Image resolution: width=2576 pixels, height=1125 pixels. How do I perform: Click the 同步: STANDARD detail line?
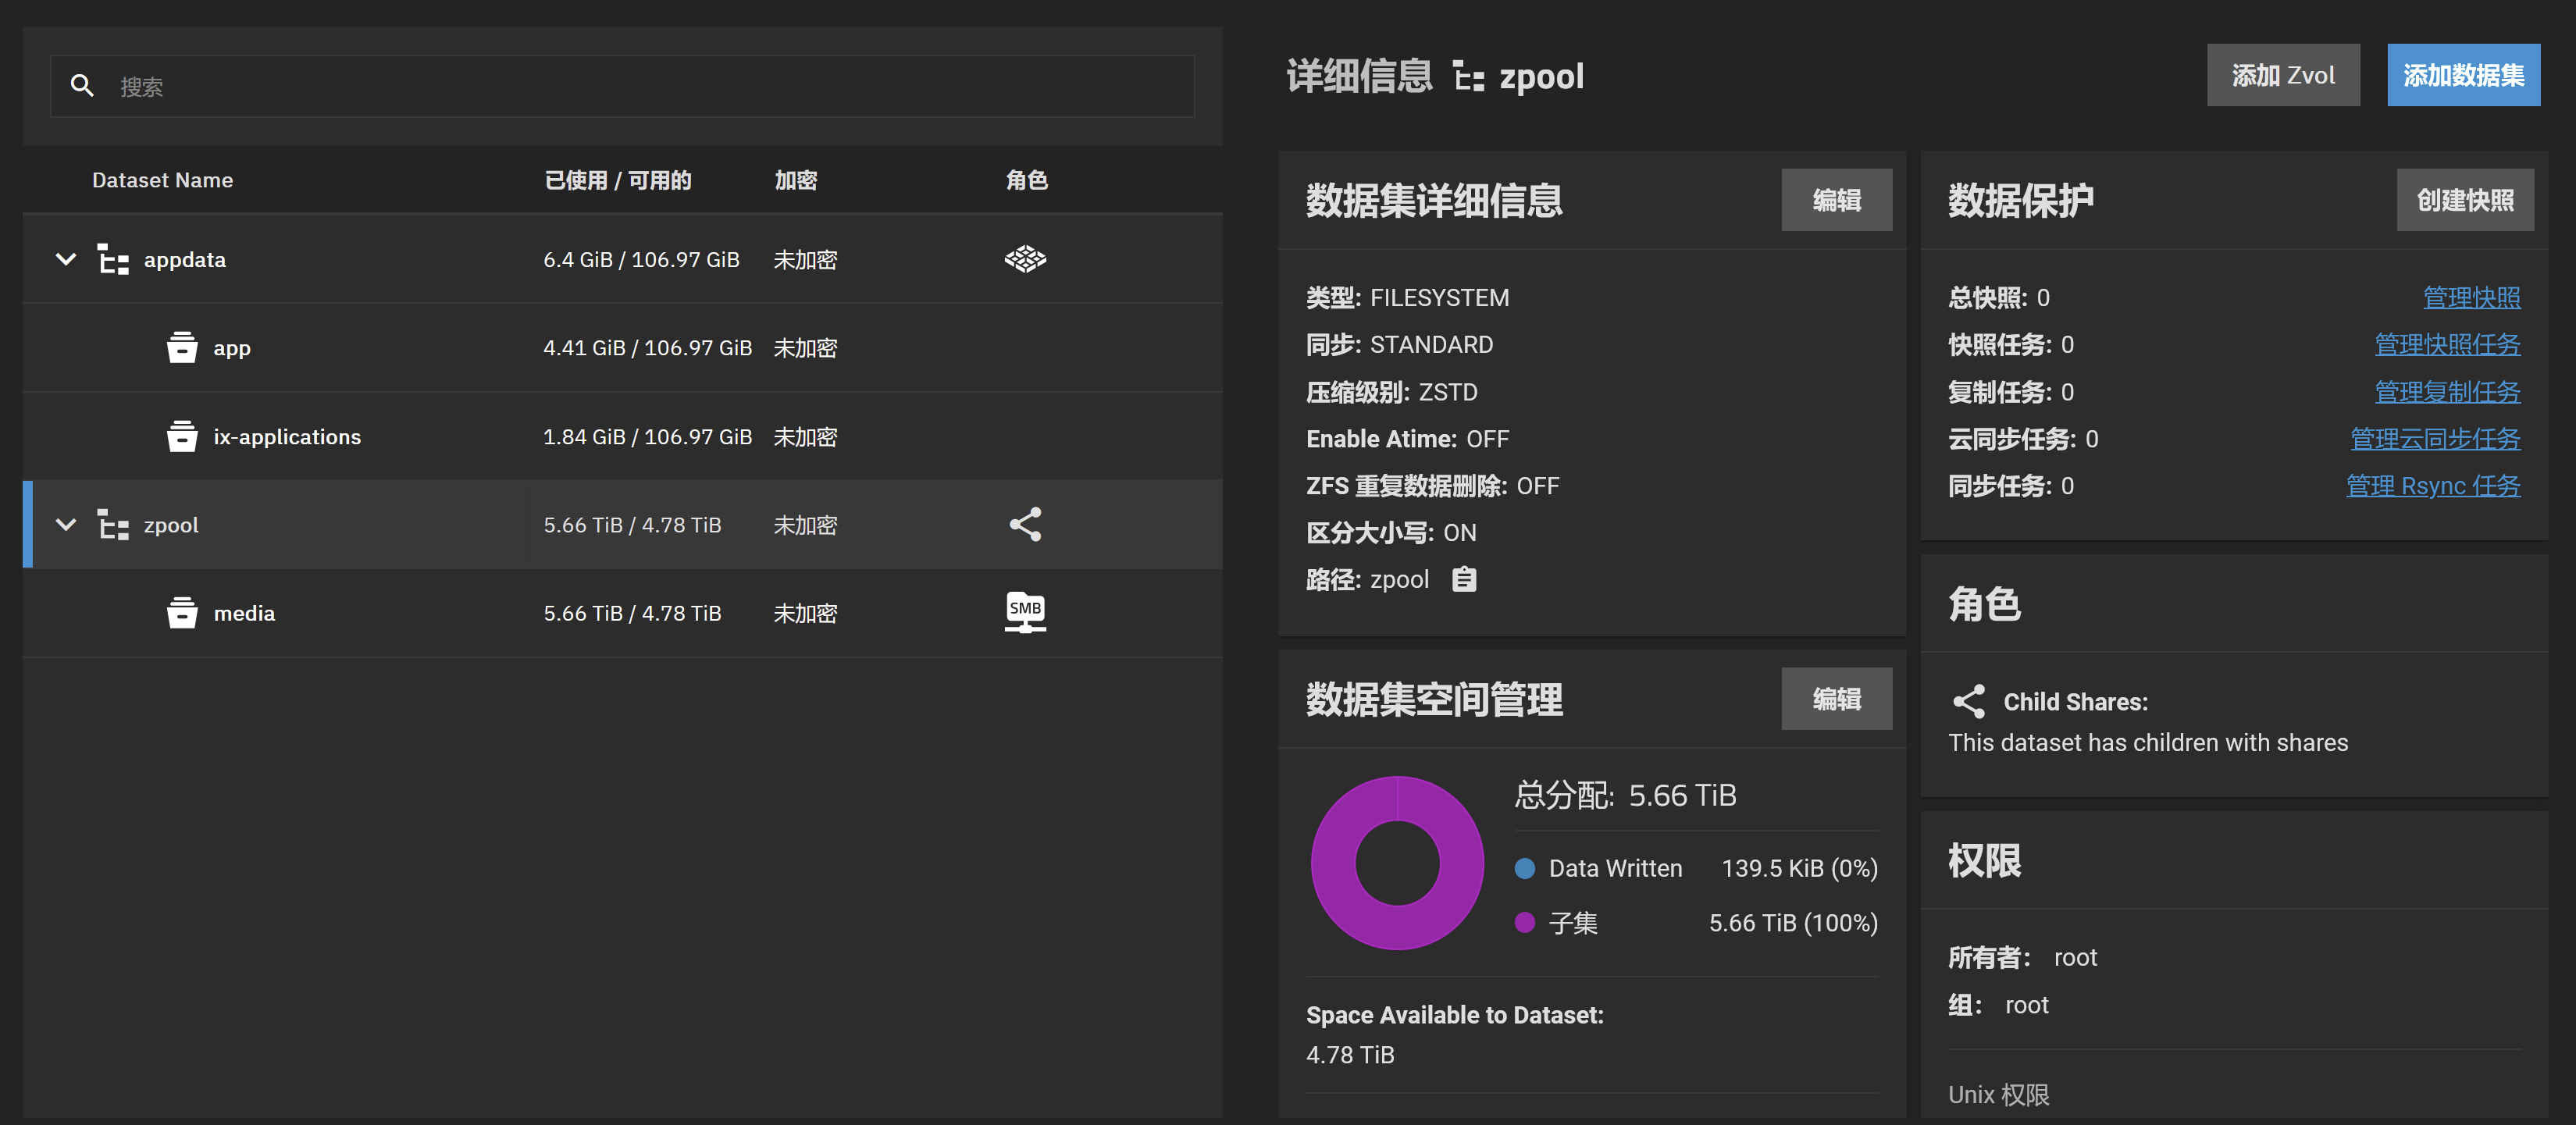(1399, 345)
